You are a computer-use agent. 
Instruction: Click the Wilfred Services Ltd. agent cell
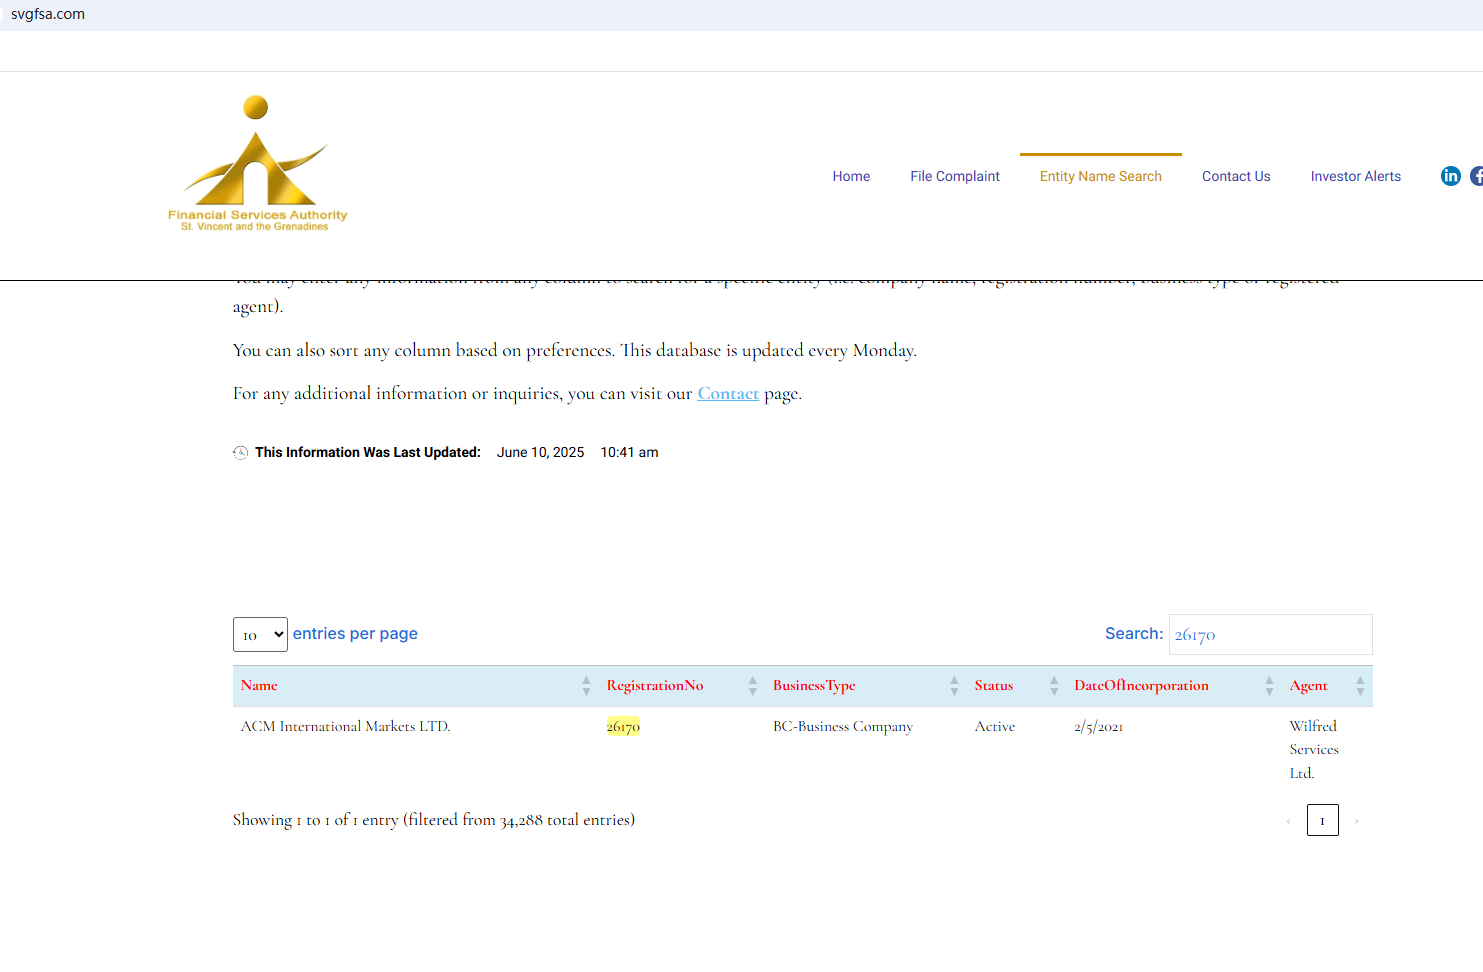click(x=1314, y=750)
